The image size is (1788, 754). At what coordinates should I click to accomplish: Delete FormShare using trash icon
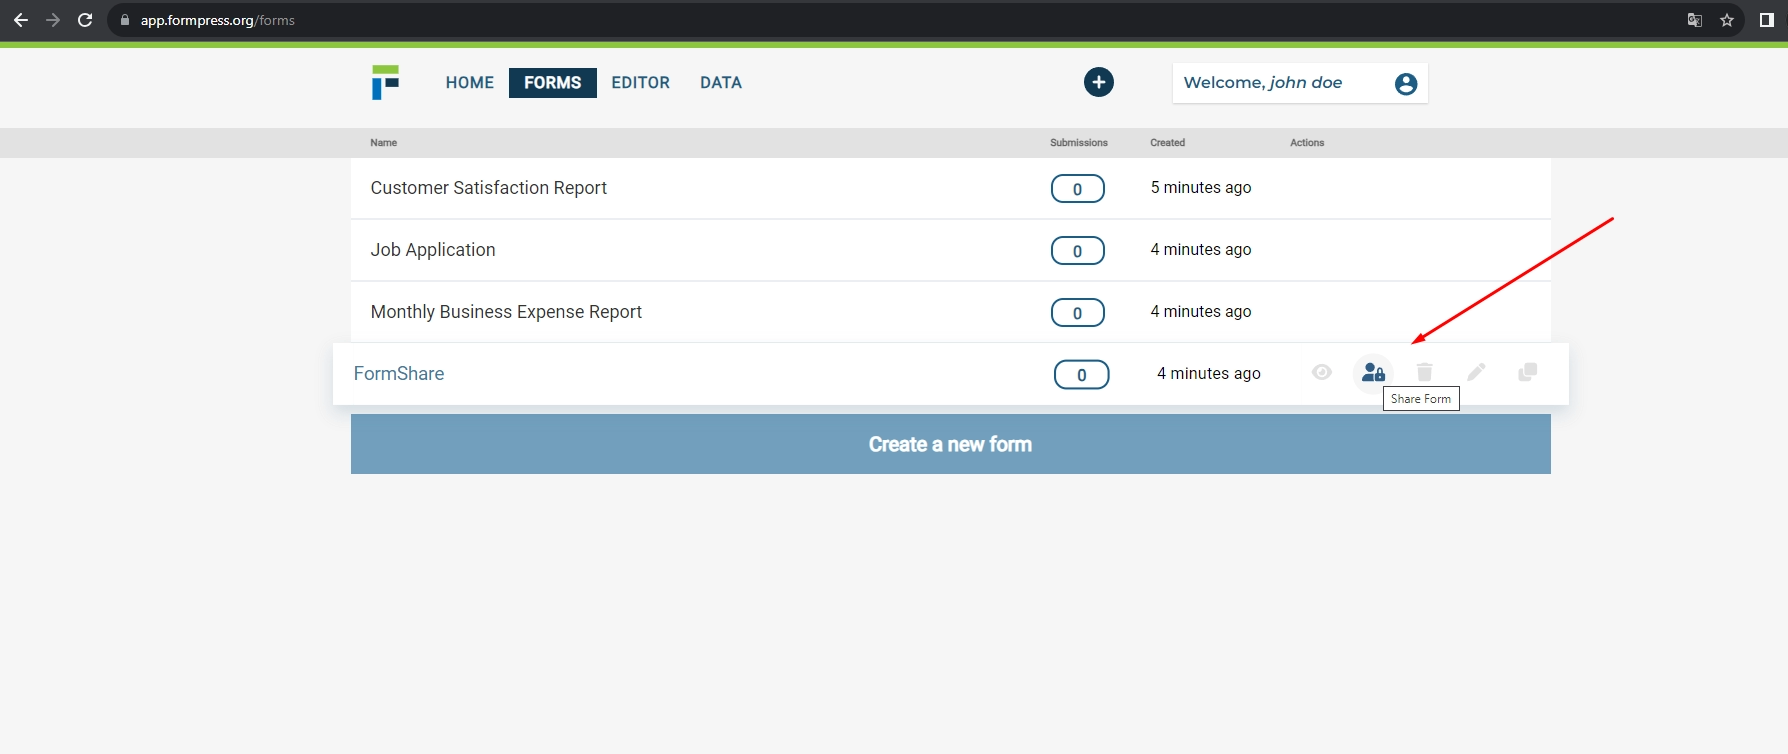pyautogui.click(x=1425, y=372)
